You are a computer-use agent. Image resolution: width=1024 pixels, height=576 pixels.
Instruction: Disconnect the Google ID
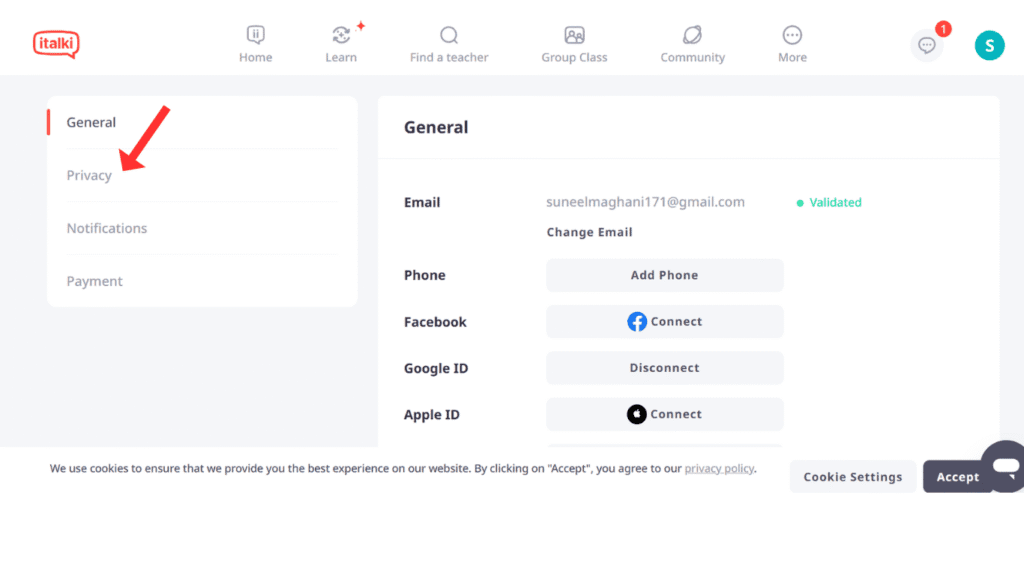[x=664, y=368]
